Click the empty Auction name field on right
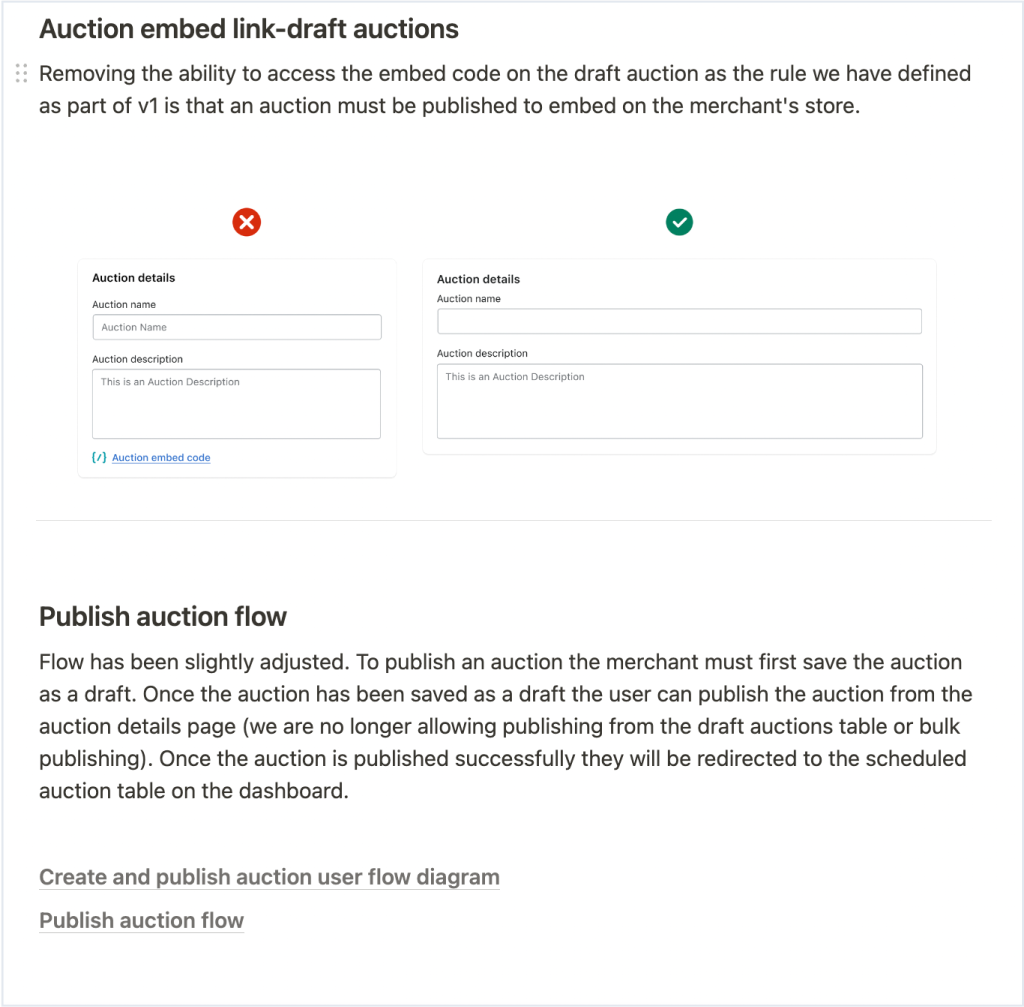 (x=679, y=321)
